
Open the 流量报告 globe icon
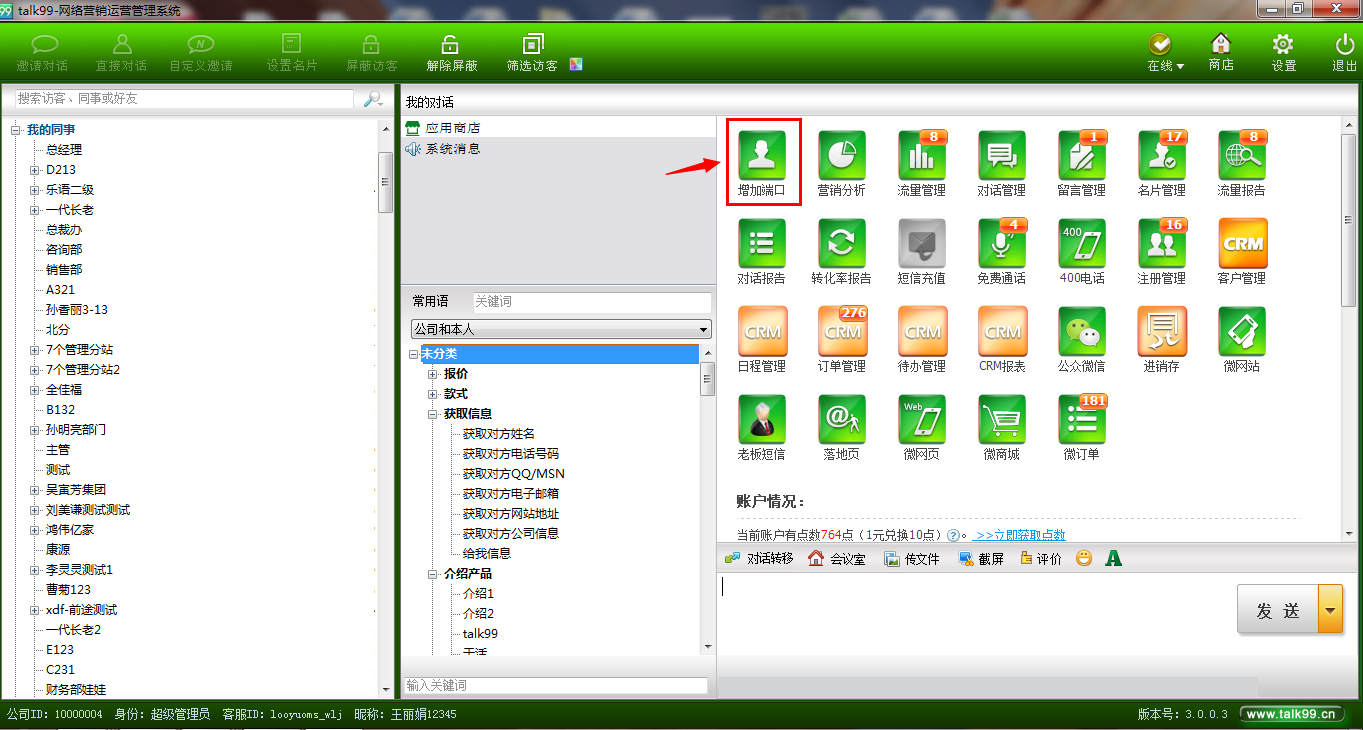tap(1242, 156)
